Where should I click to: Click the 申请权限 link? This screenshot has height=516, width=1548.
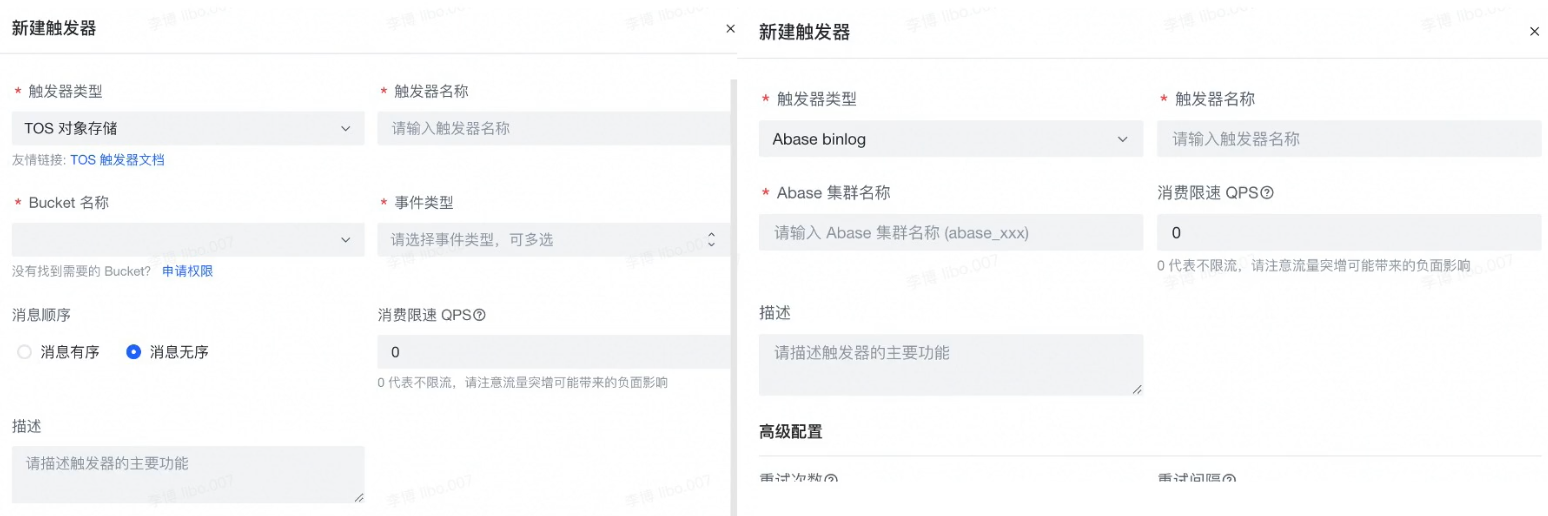[x=187, y=271]
